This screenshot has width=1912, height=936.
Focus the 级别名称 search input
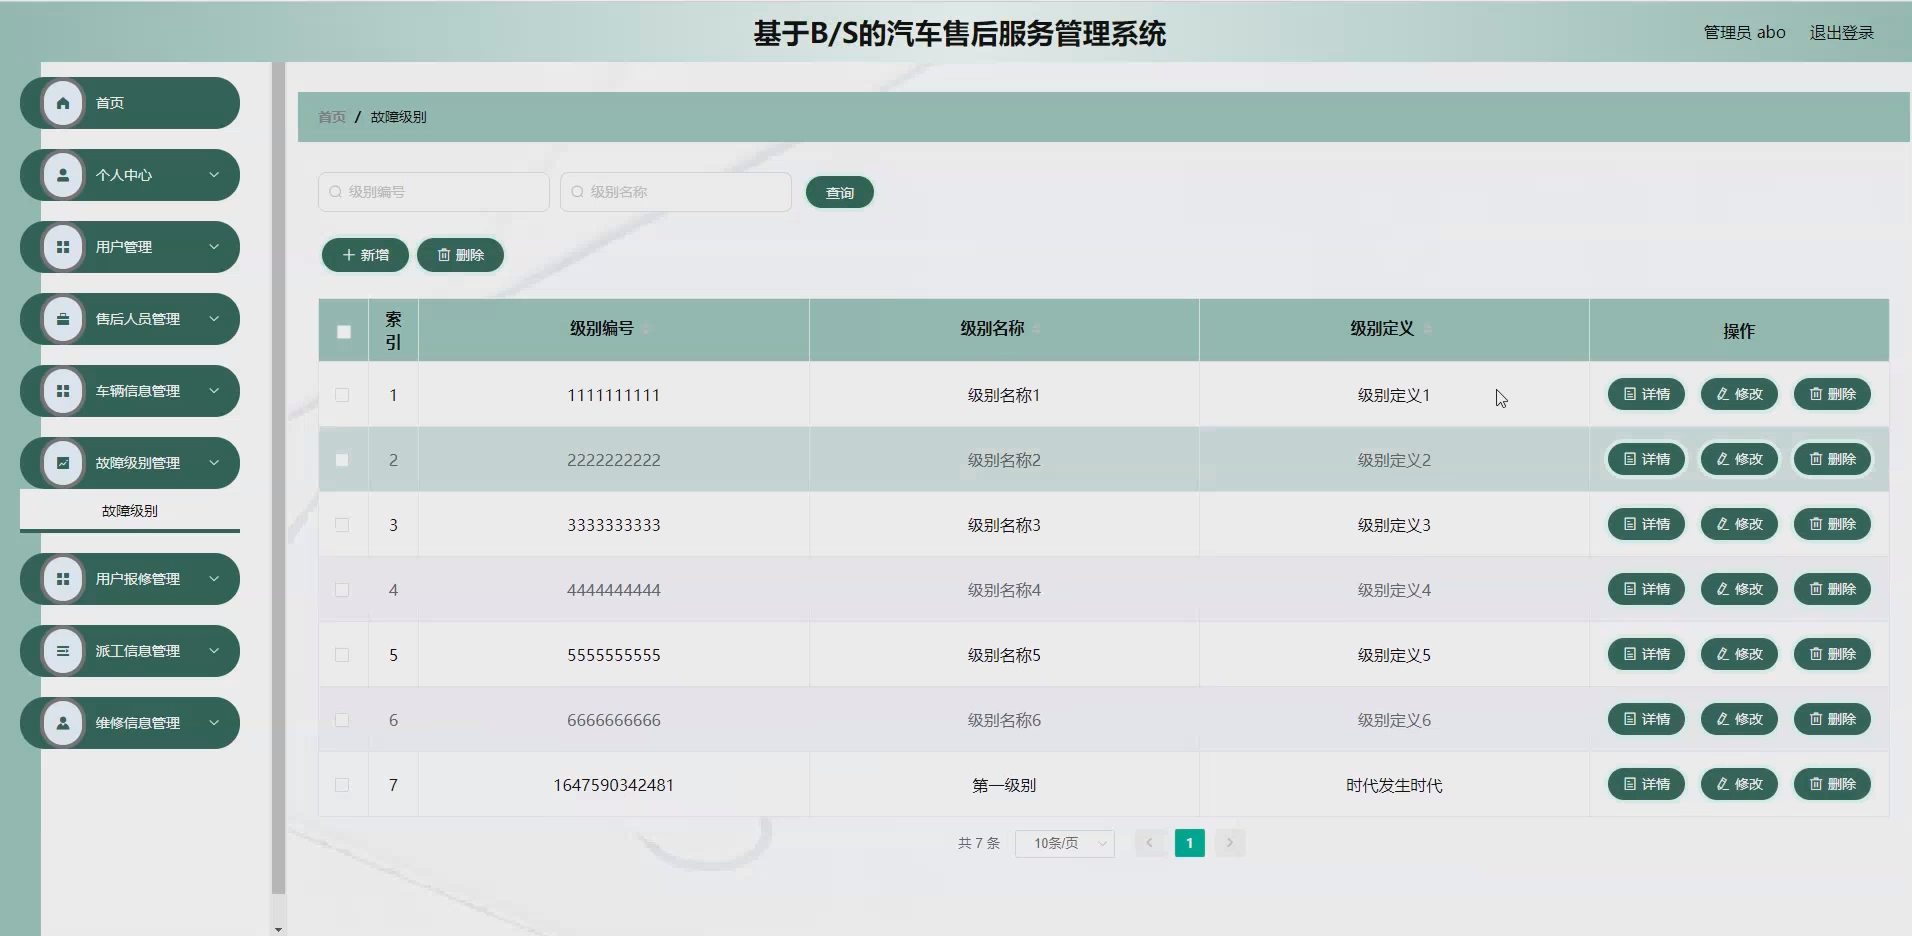pos(676,192)
